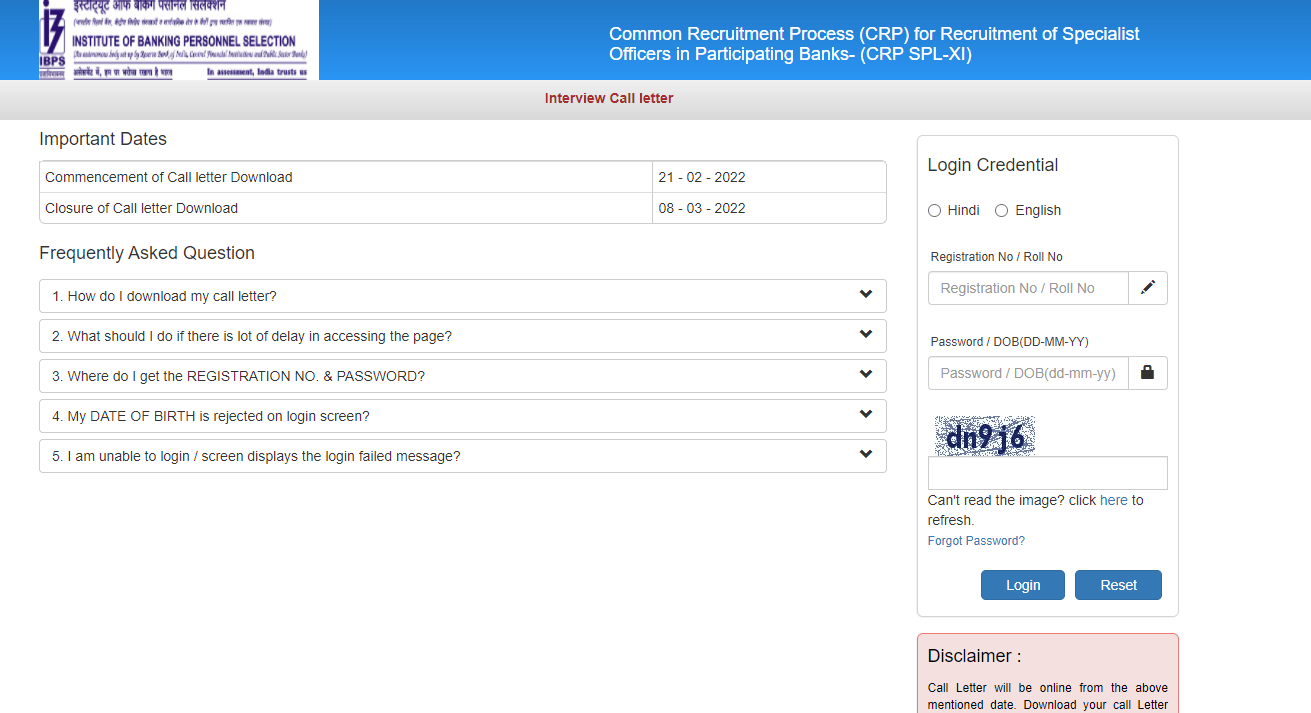Expand chevron for DATE OF BIRTH rejected question
This screenshot has width=1311, height=713.
pos(865,415)
